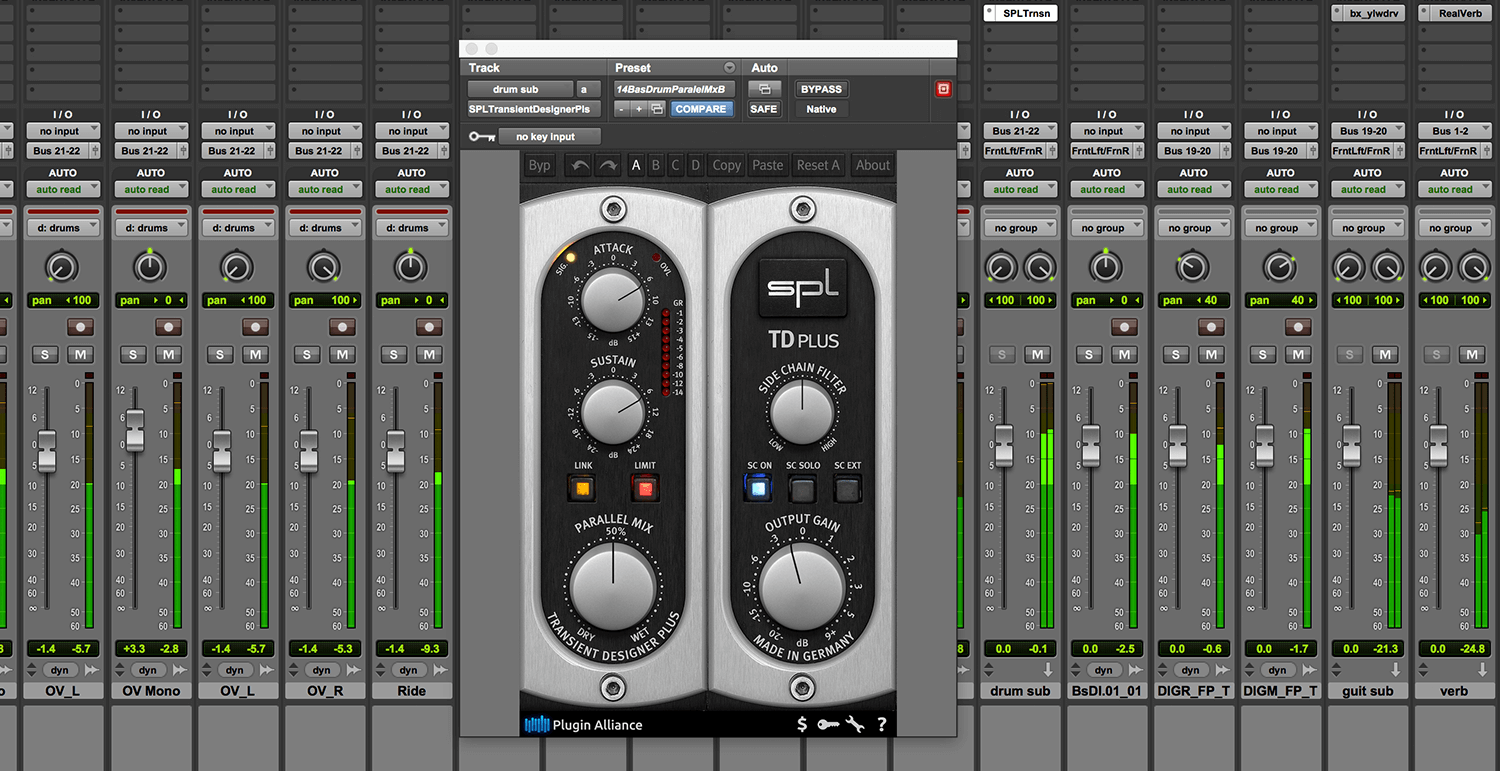1500x771 pixels.
Task: Open the license key icon in the plugin footer
Action: pos(828,725)
